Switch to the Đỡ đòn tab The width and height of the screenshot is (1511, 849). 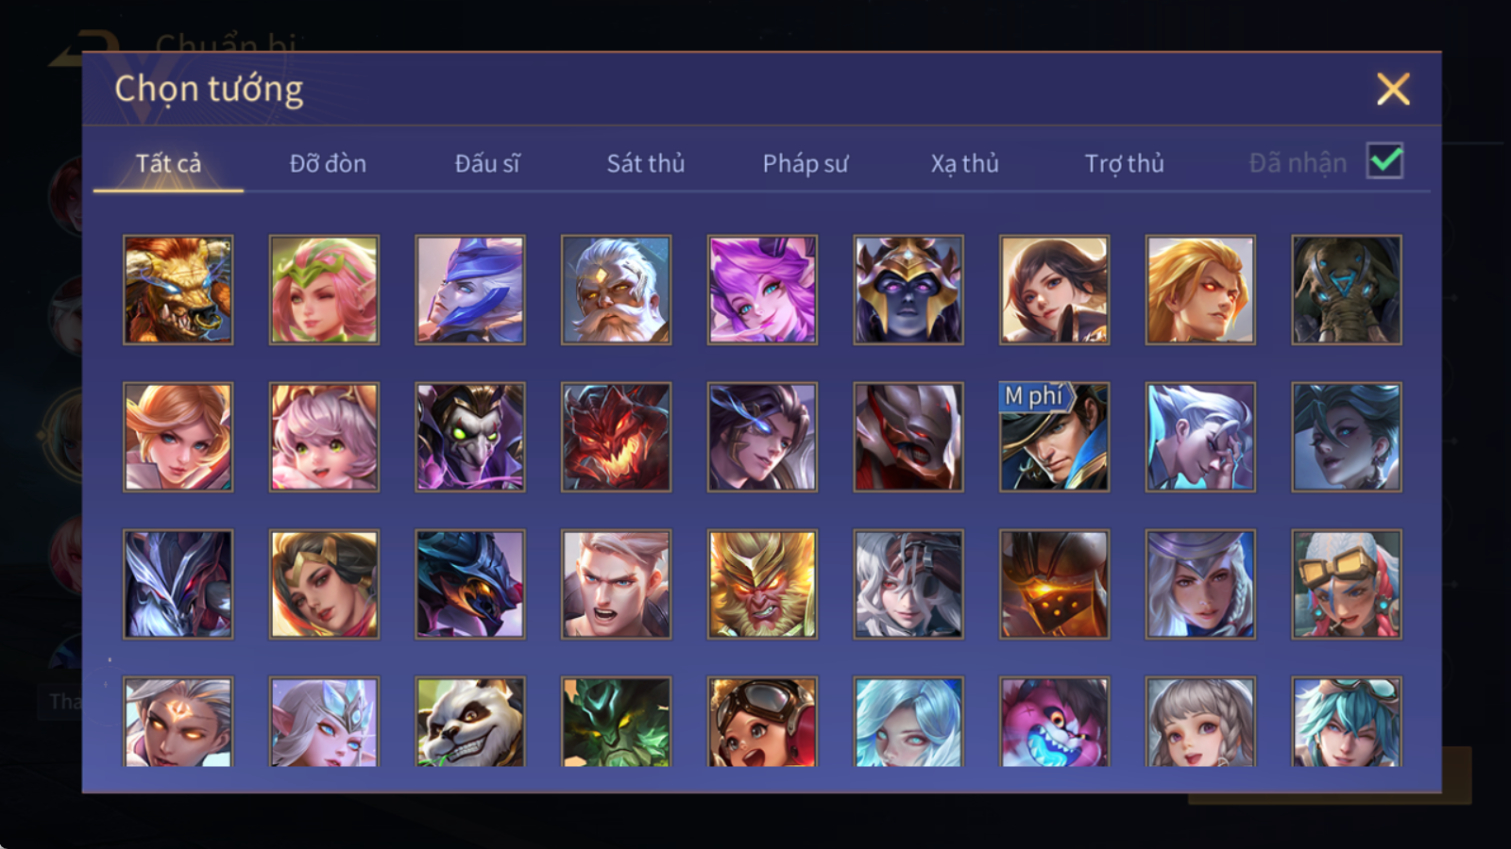pyautogui.click(x=328, y=163)
